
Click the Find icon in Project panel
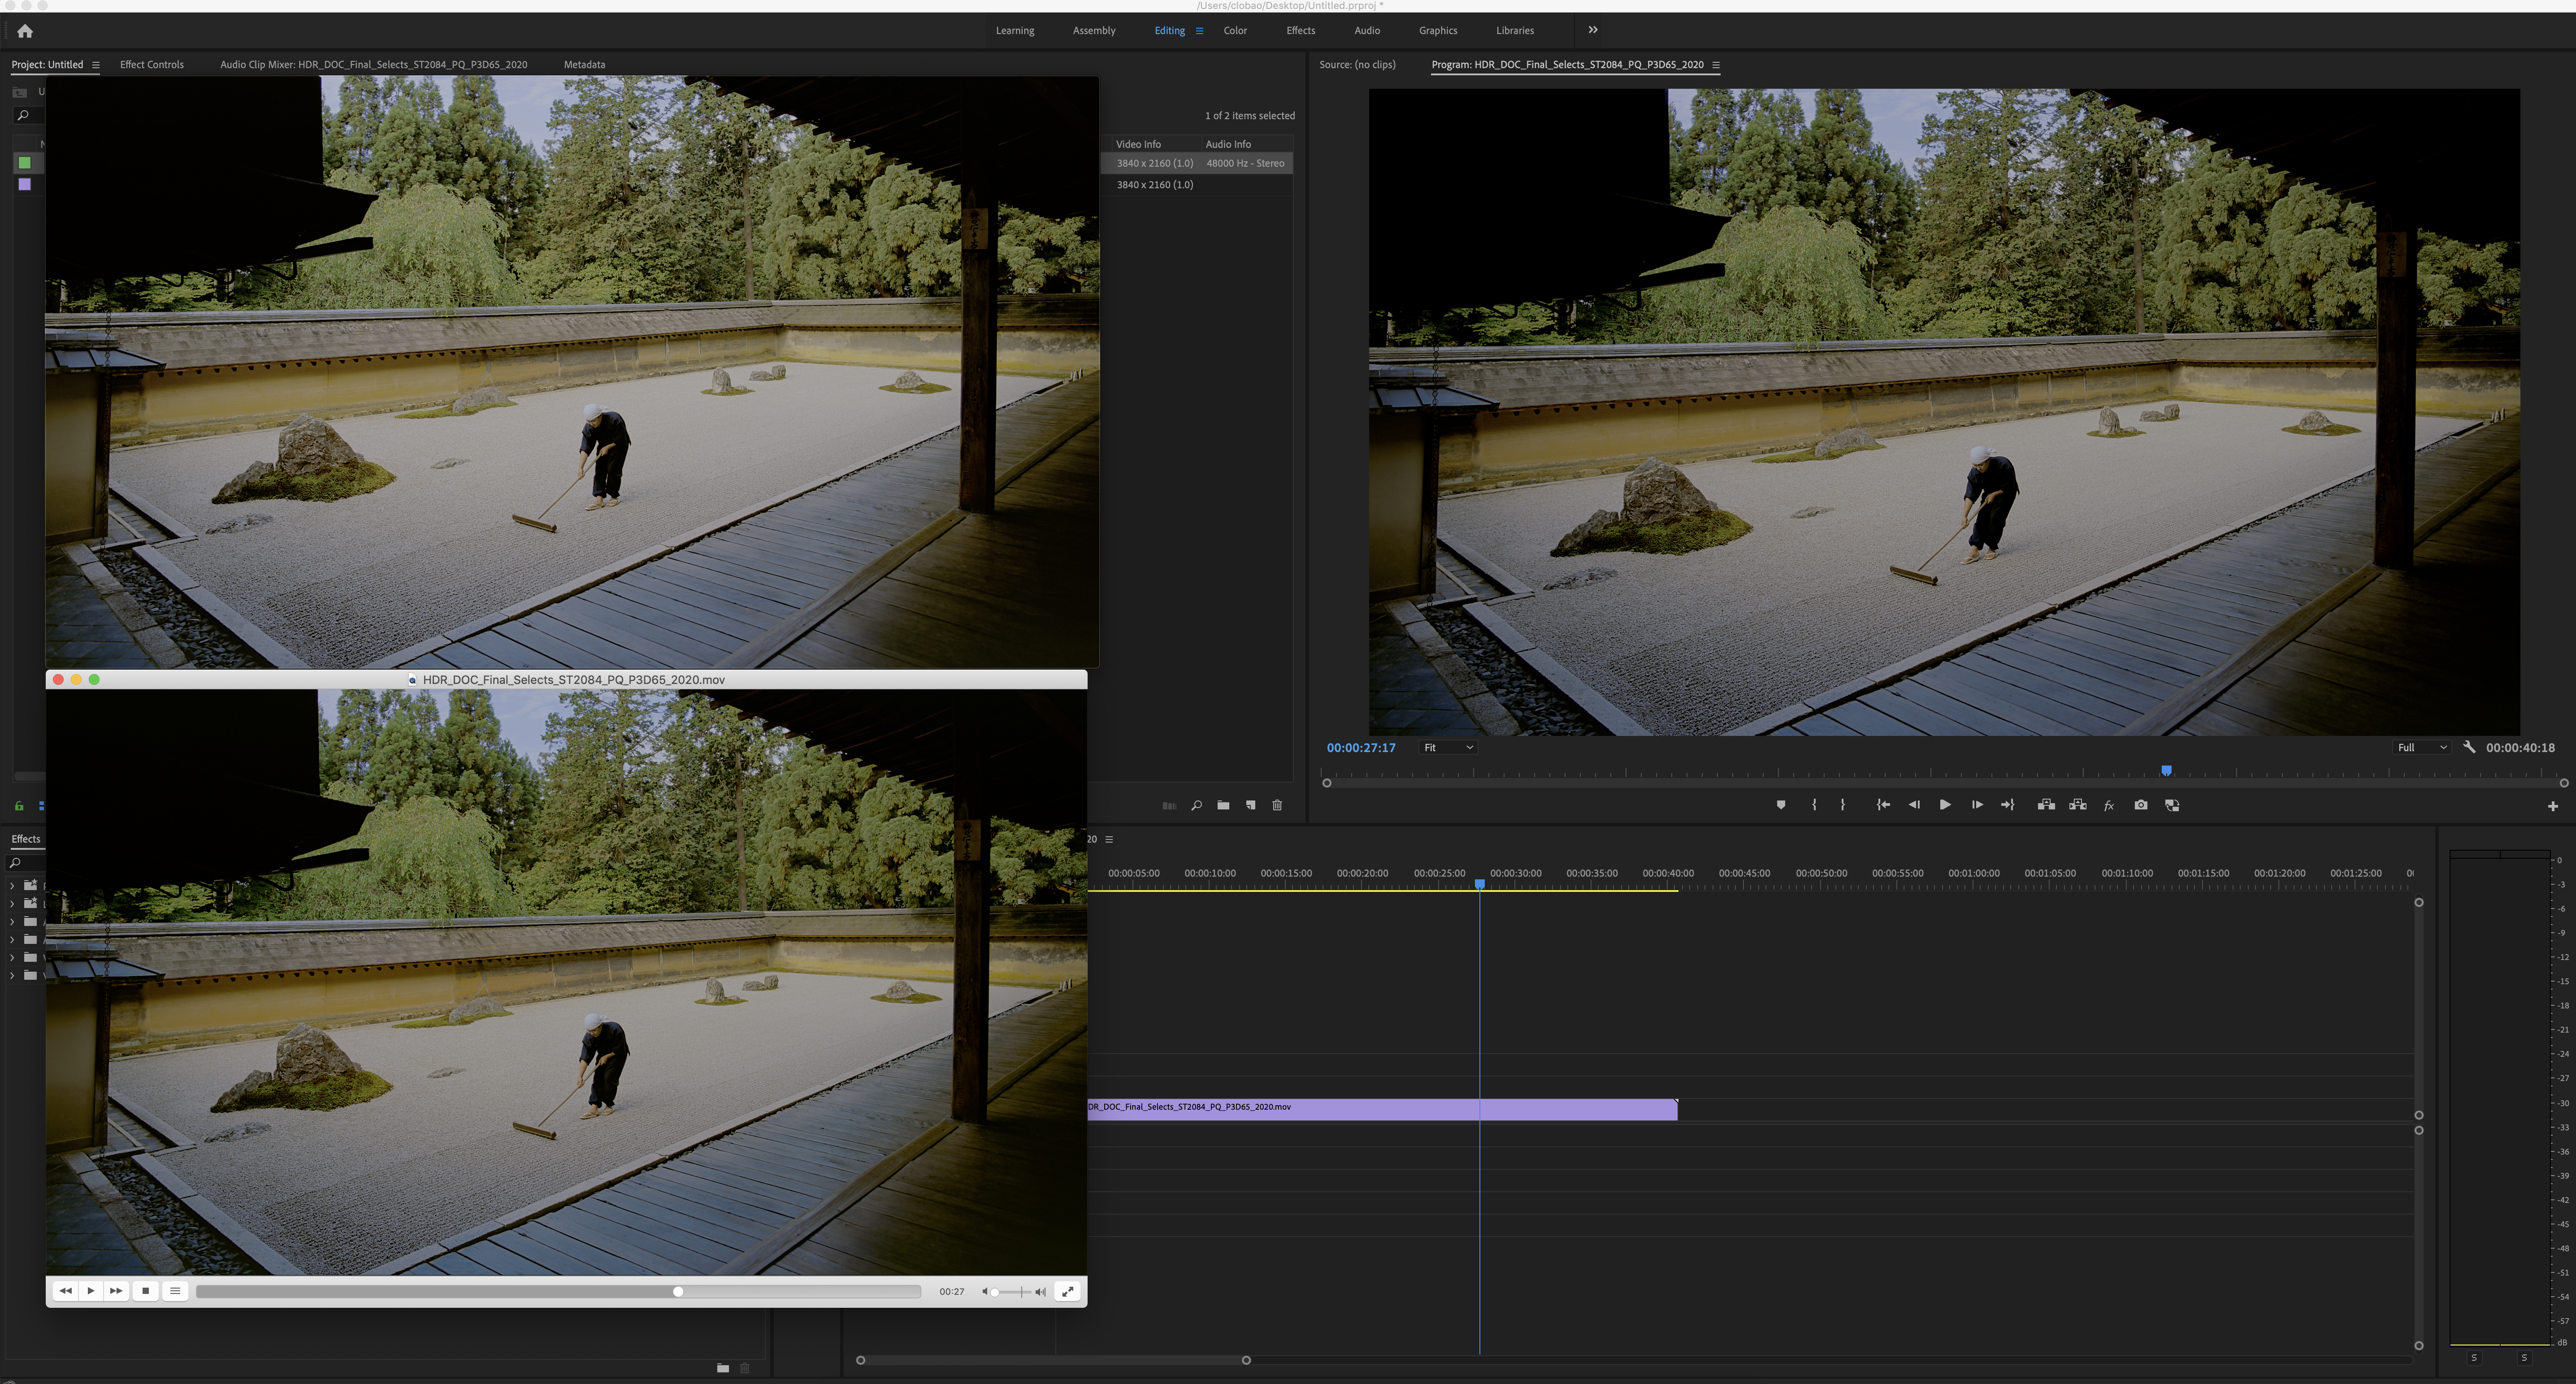click(1196, 806)
